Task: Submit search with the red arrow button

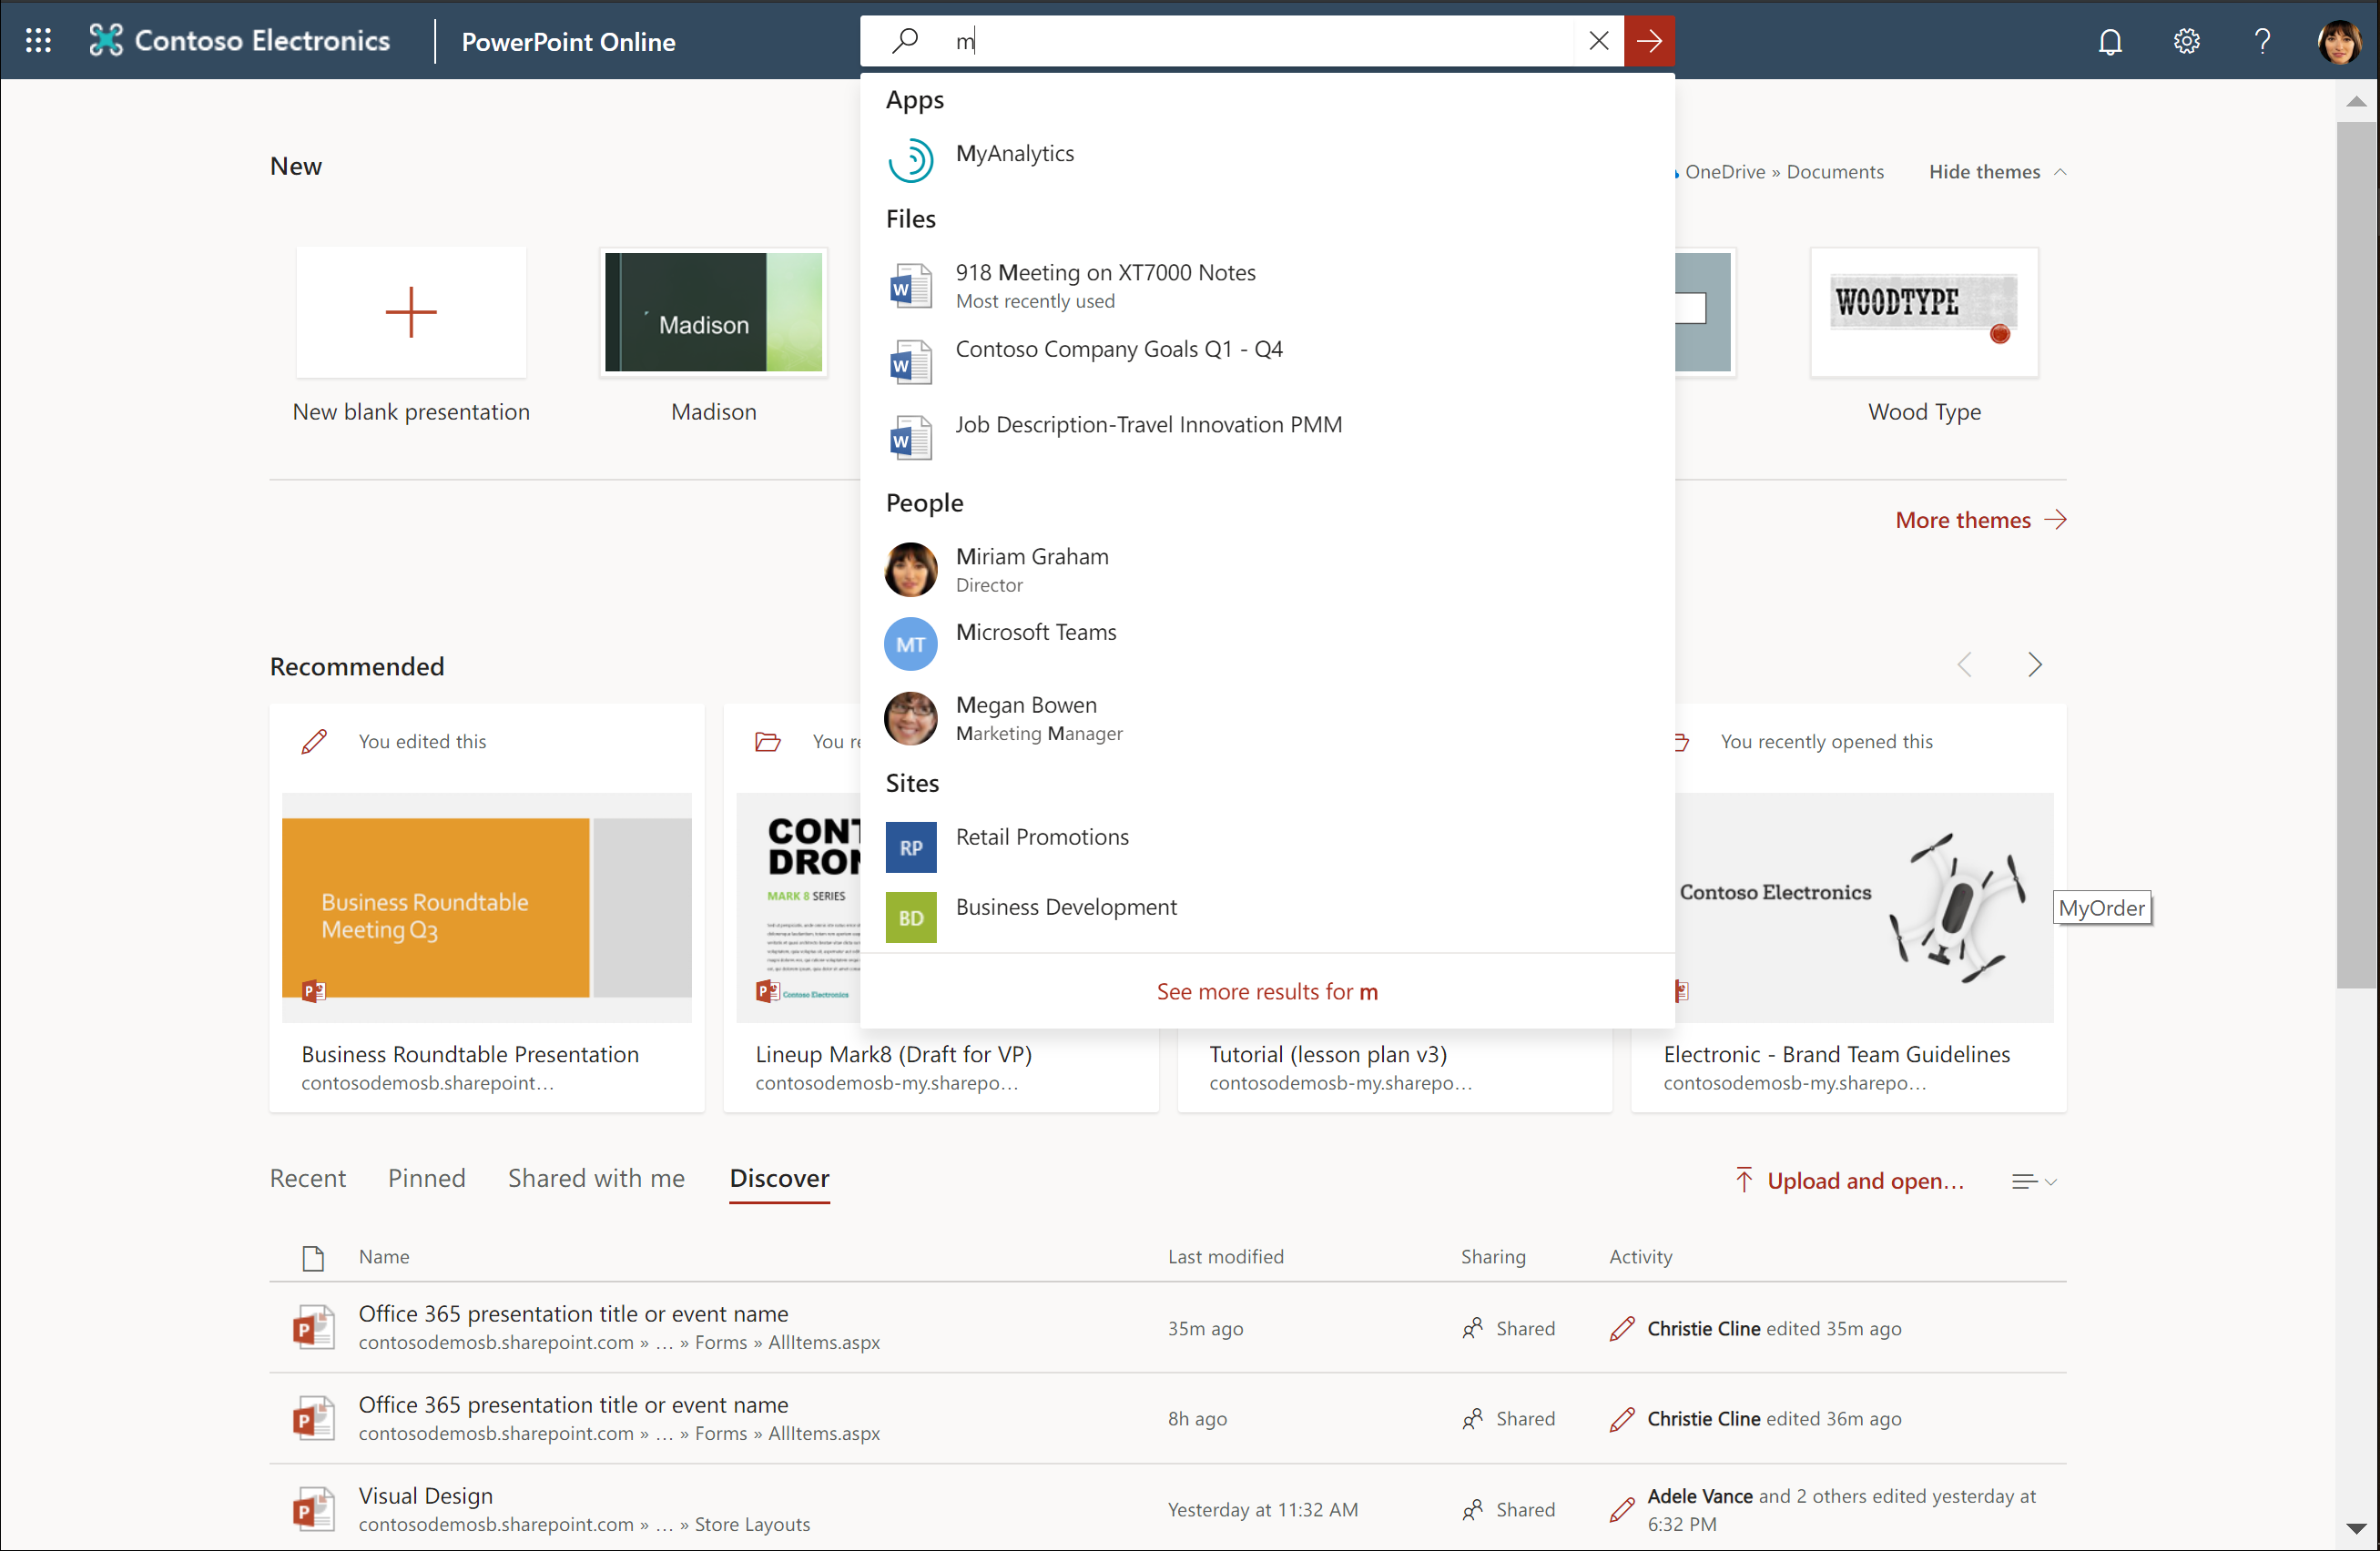Action: pyautogui.click(x=1649, y=41)
